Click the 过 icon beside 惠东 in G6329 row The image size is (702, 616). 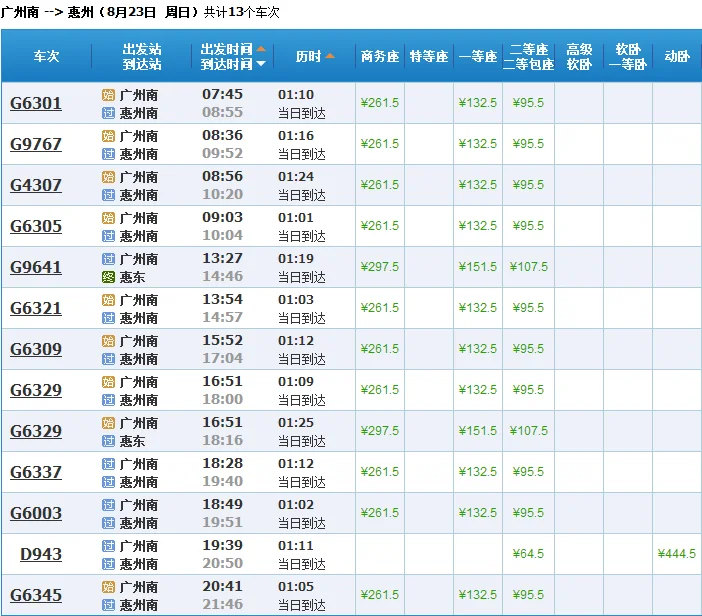coord(108,441)
